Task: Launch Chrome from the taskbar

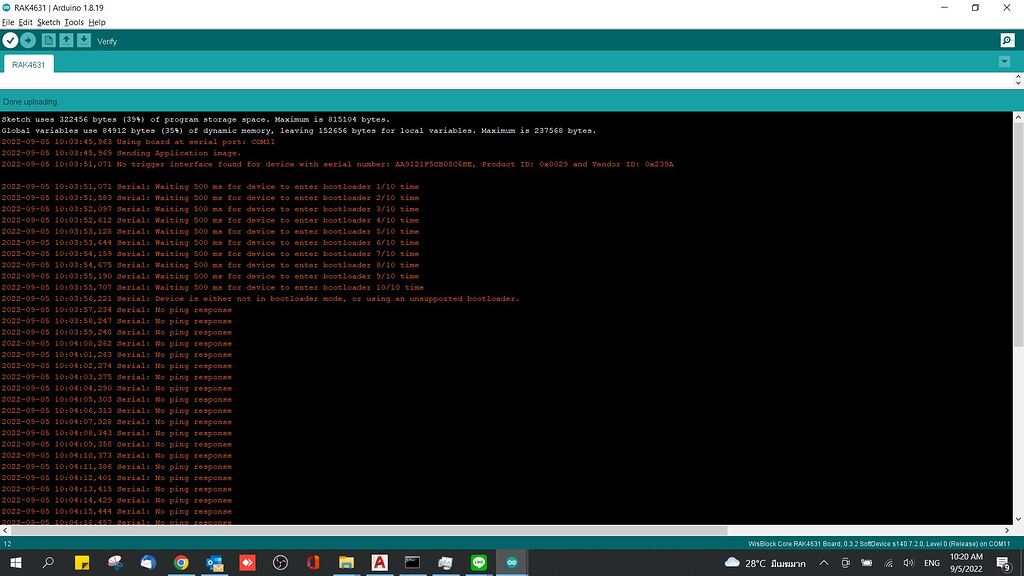Action: click(180, 562)
